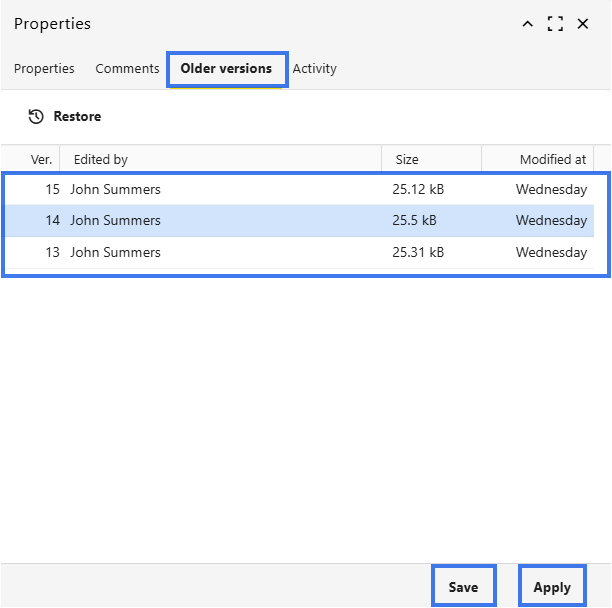Click the 25.5 kB size cell
Viewport: 612px width, 608px height.
414,220
